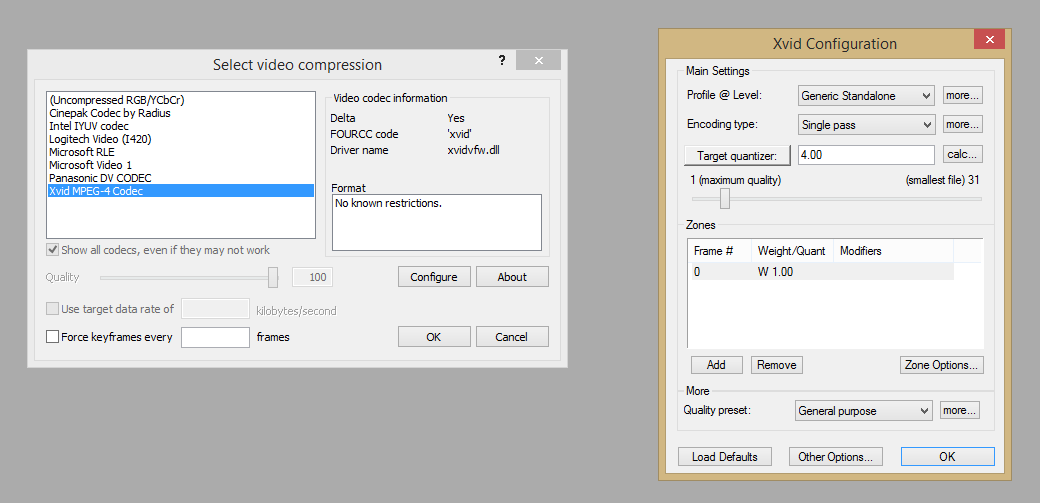Viewport: 1040px width, 503px height.
Task: Close the Select video compression dialog
Action: (x=539, y=61)
